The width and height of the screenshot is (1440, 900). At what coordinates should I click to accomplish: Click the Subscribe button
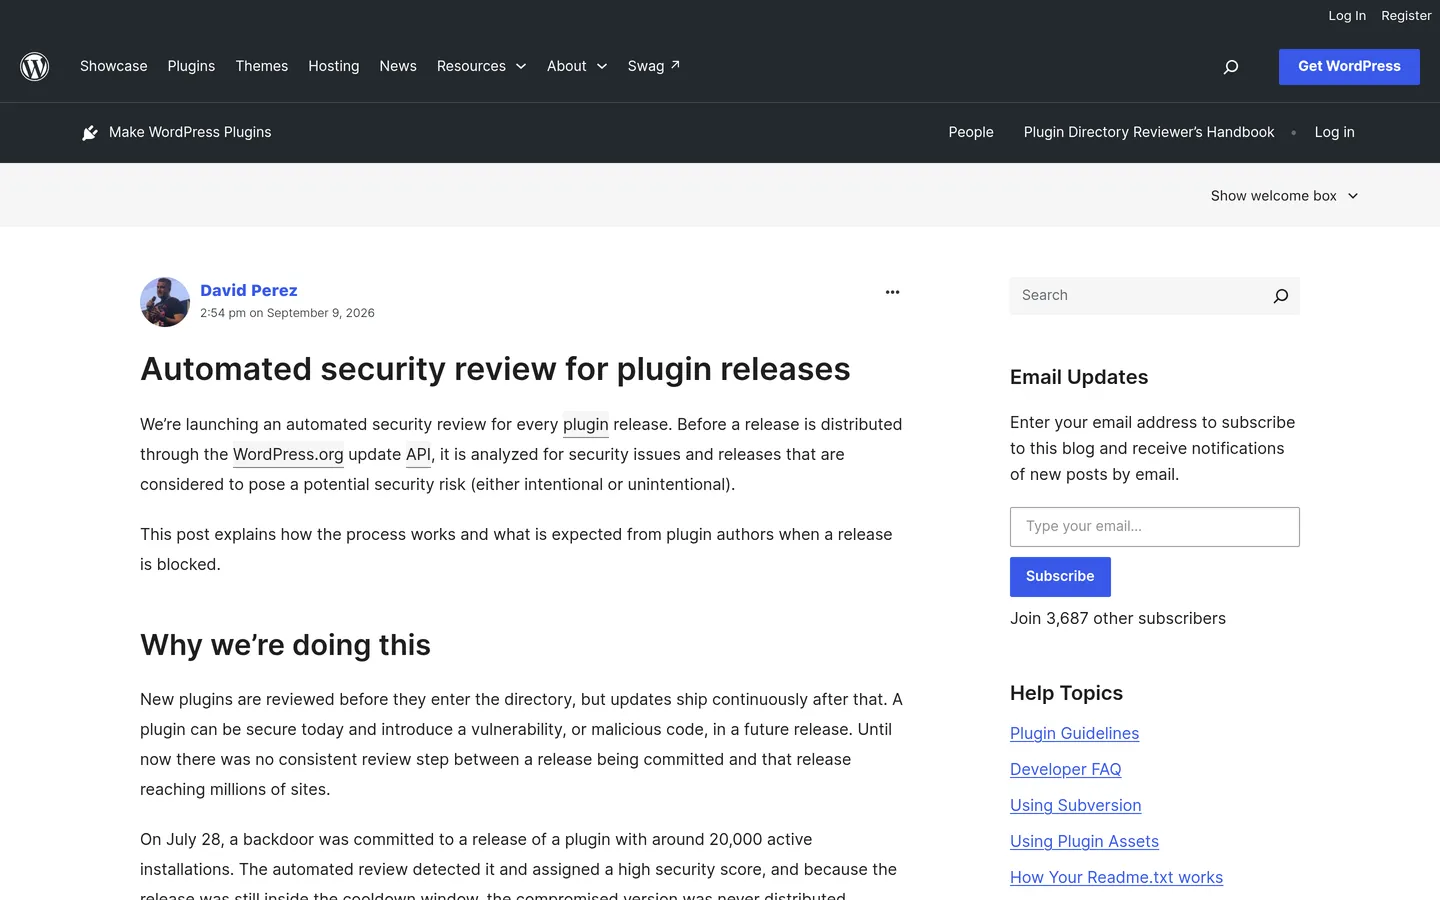click(1060, 577)
